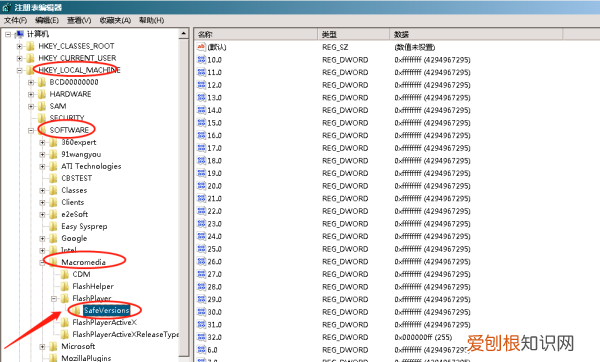Click the 计算机 computer icon
The width and height of the screenshot is (600, 362).
[19, 34]
